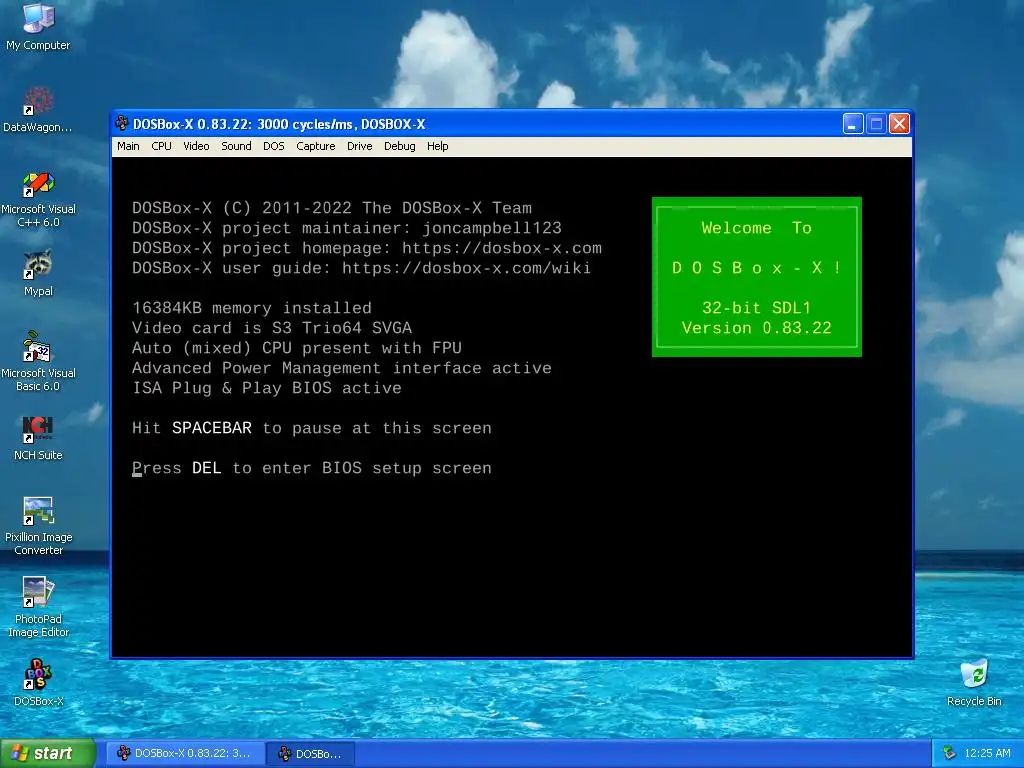The width and height of the screenshot is (1024, 768).
Task: Switch to second DOSBo... taskbar button
Action: [312, 753]
